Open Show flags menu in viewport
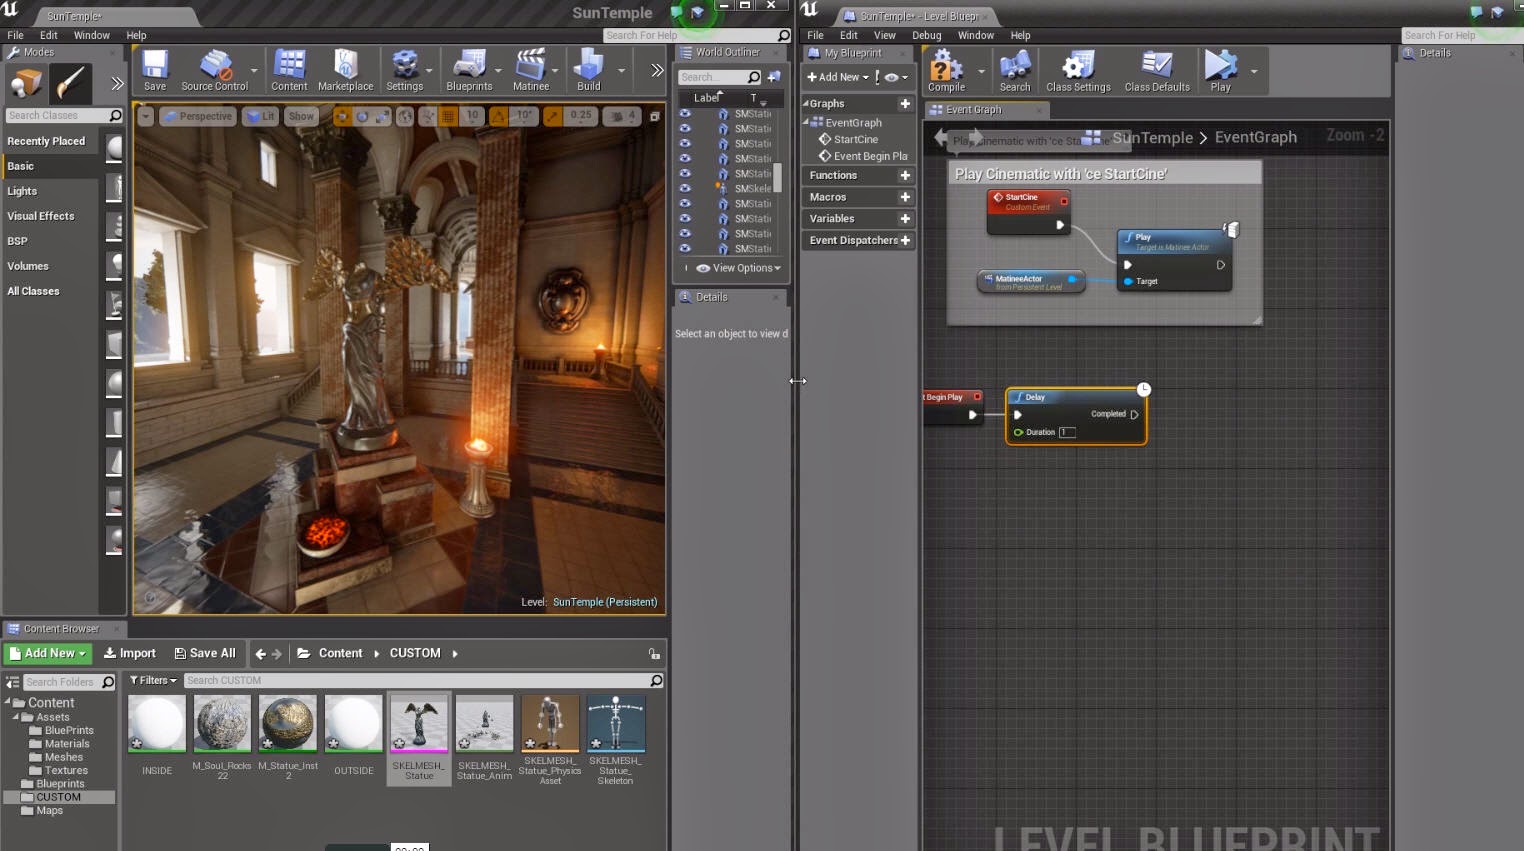 tap(301, 117)
